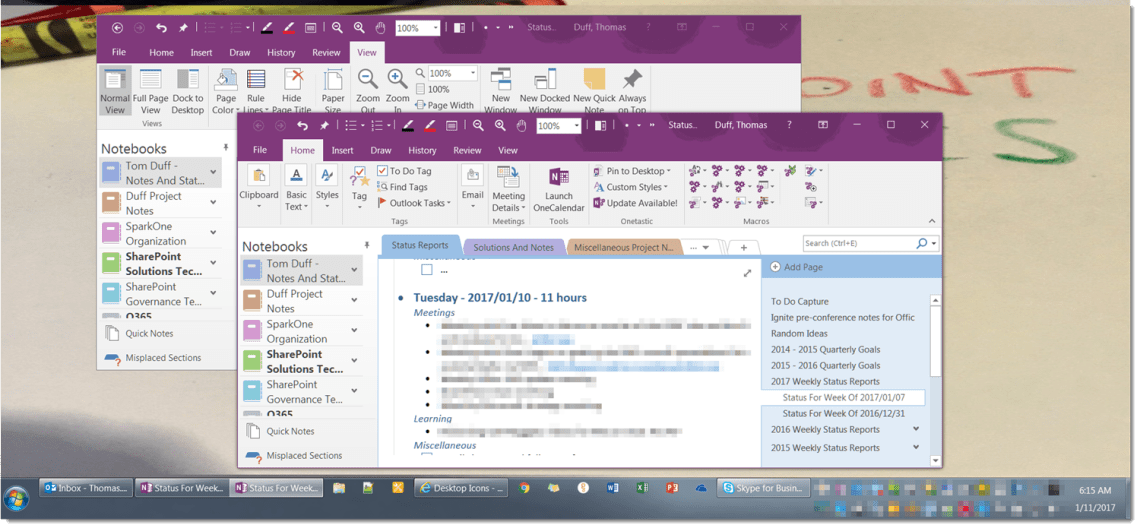Click large Zoom Out button in rear View ribbon
1140x528 pixels.
point(368,92)
